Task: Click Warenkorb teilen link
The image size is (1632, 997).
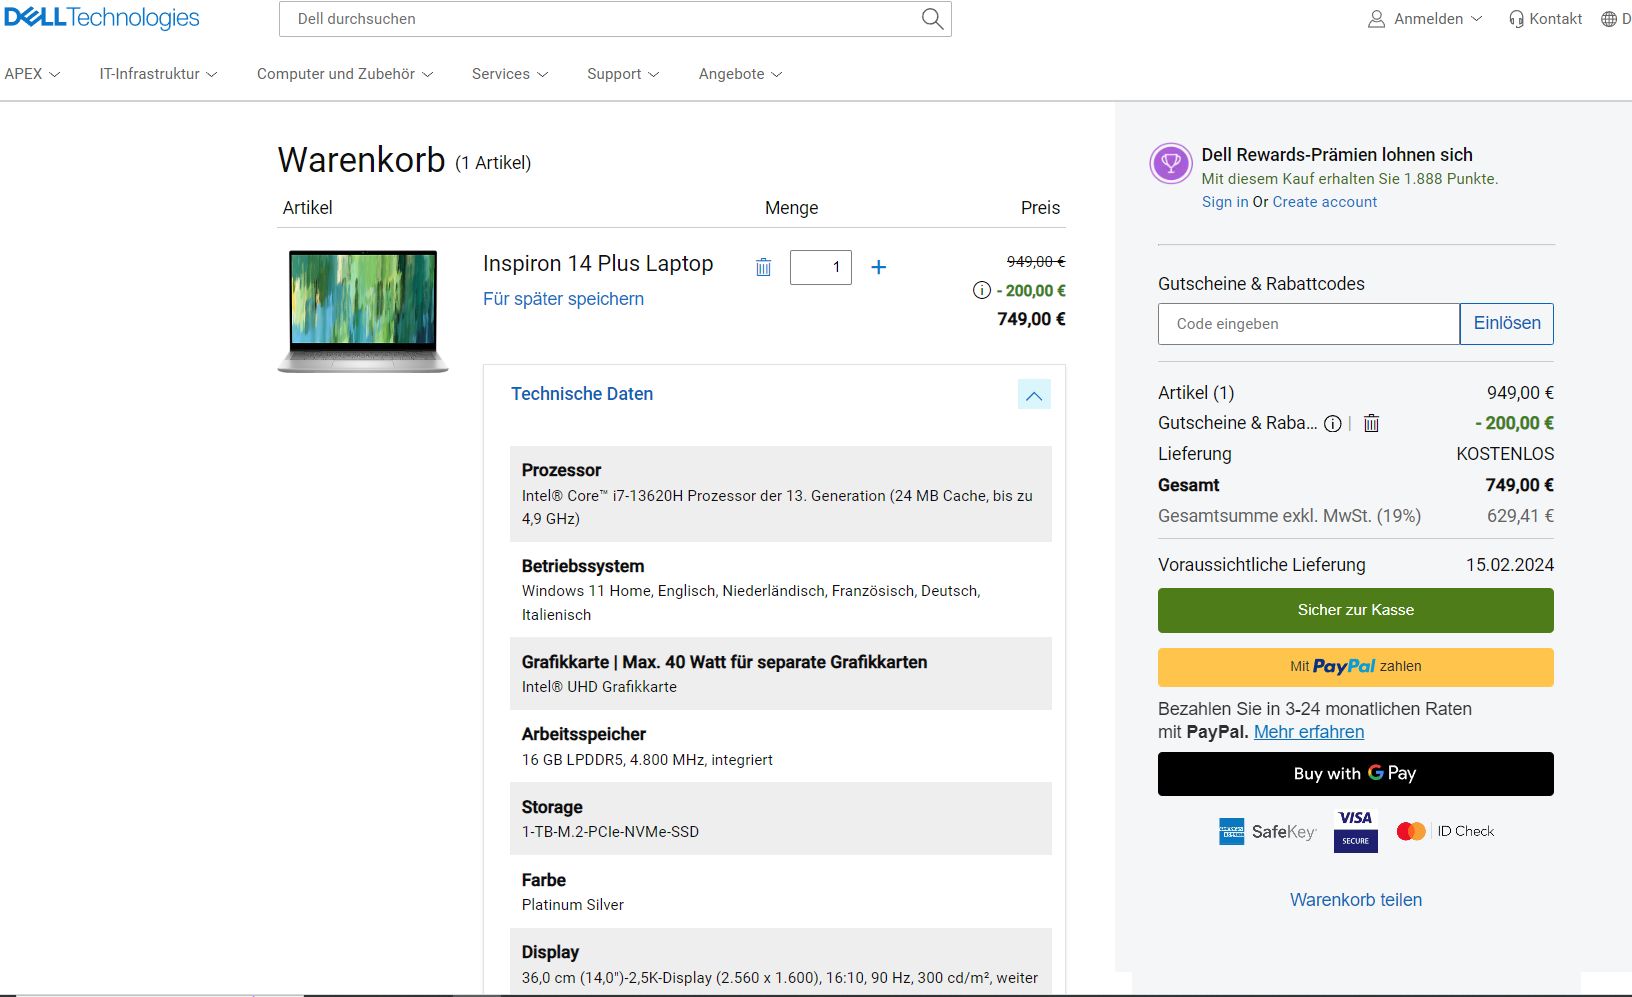Action: point(1356,900)
